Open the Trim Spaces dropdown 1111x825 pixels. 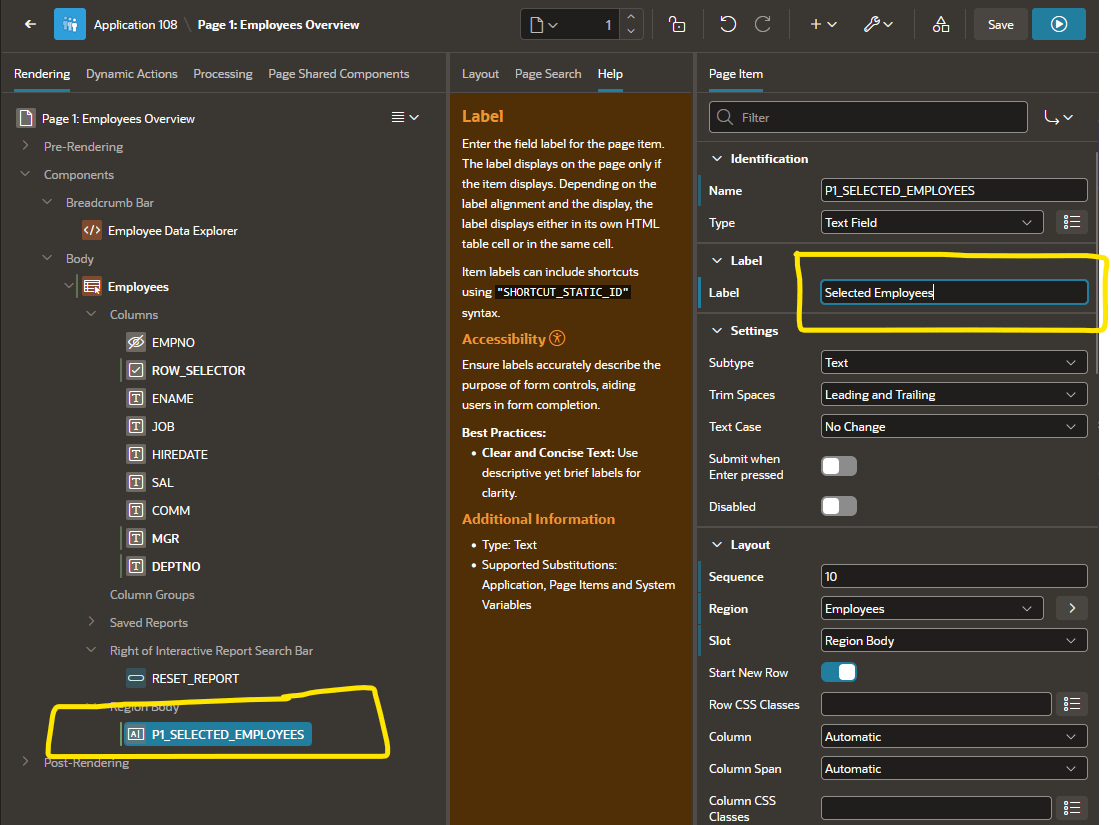pos(954,395)
